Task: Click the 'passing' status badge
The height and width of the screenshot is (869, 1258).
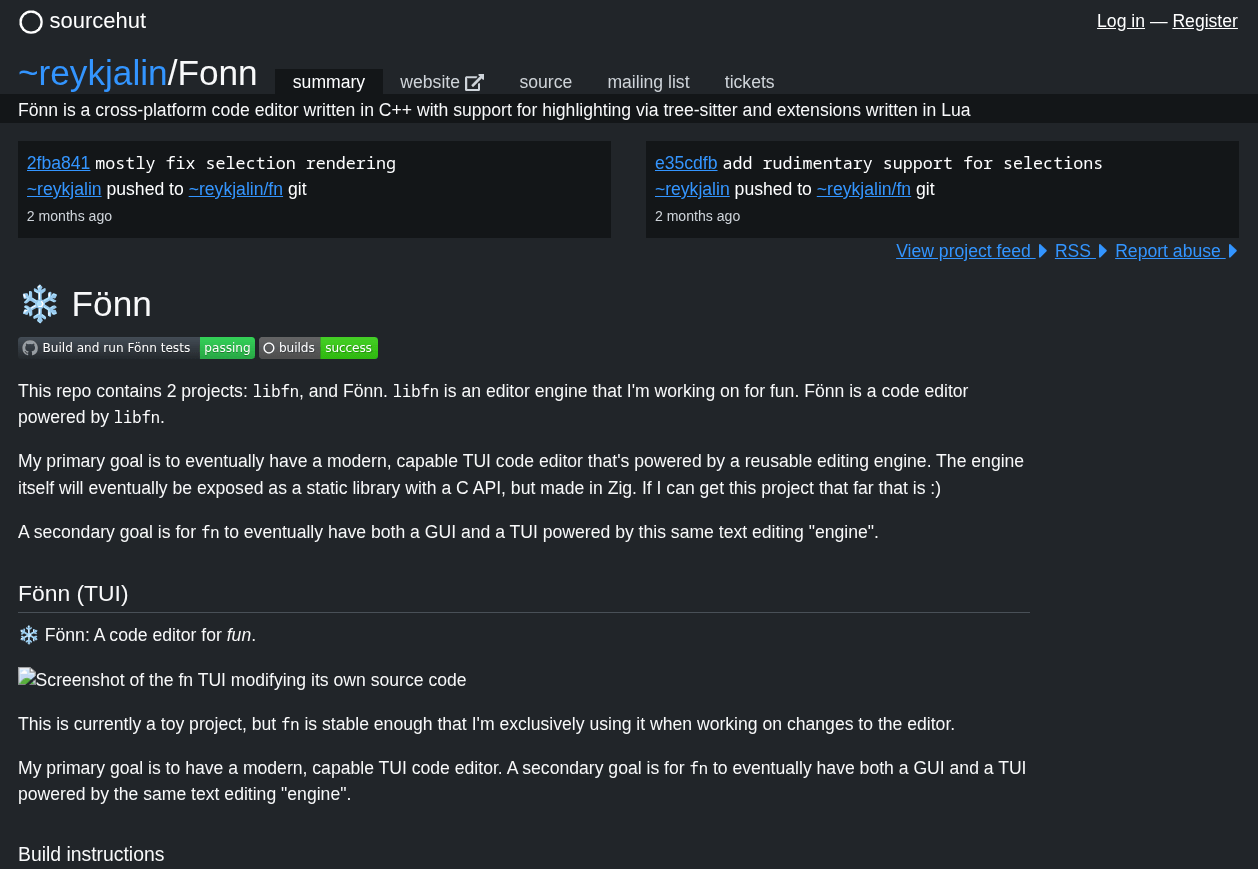Action: click(x=227, y=347)
